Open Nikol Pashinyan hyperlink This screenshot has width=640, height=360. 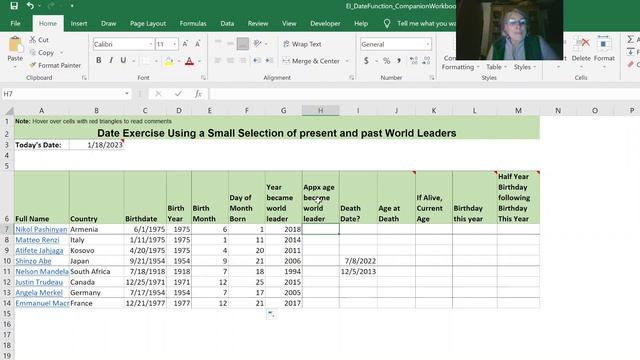coord(41,229)
